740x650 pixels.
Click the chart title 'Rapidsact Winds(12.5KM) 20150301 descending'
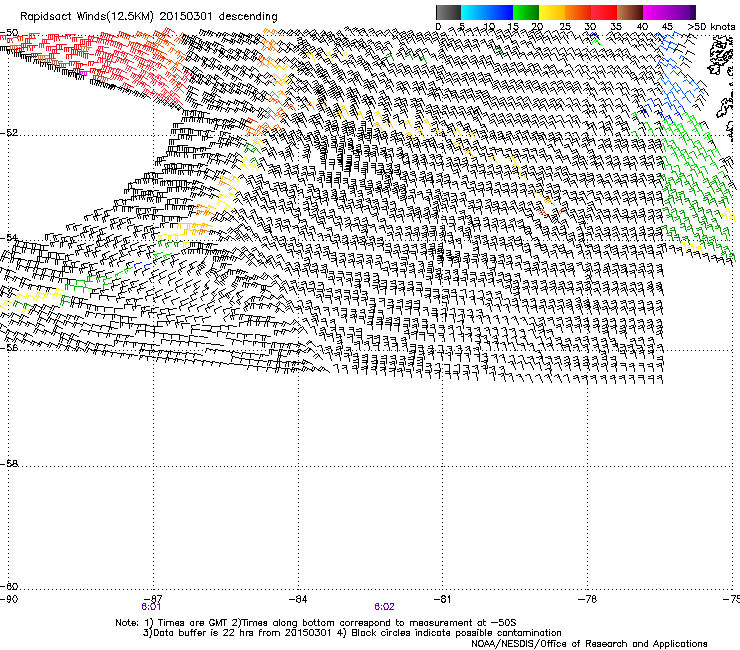click(149, 16)
